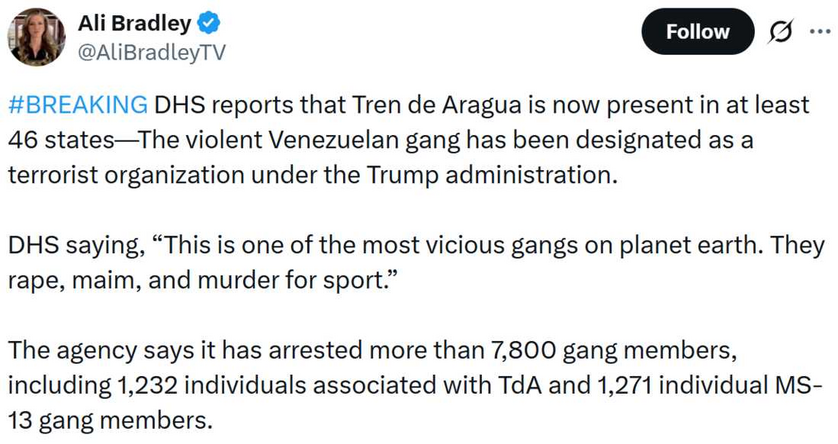This screenshot has width=838, height=444.
Task: Click the phrase "planet earth"
Action: tap(708, 245)
